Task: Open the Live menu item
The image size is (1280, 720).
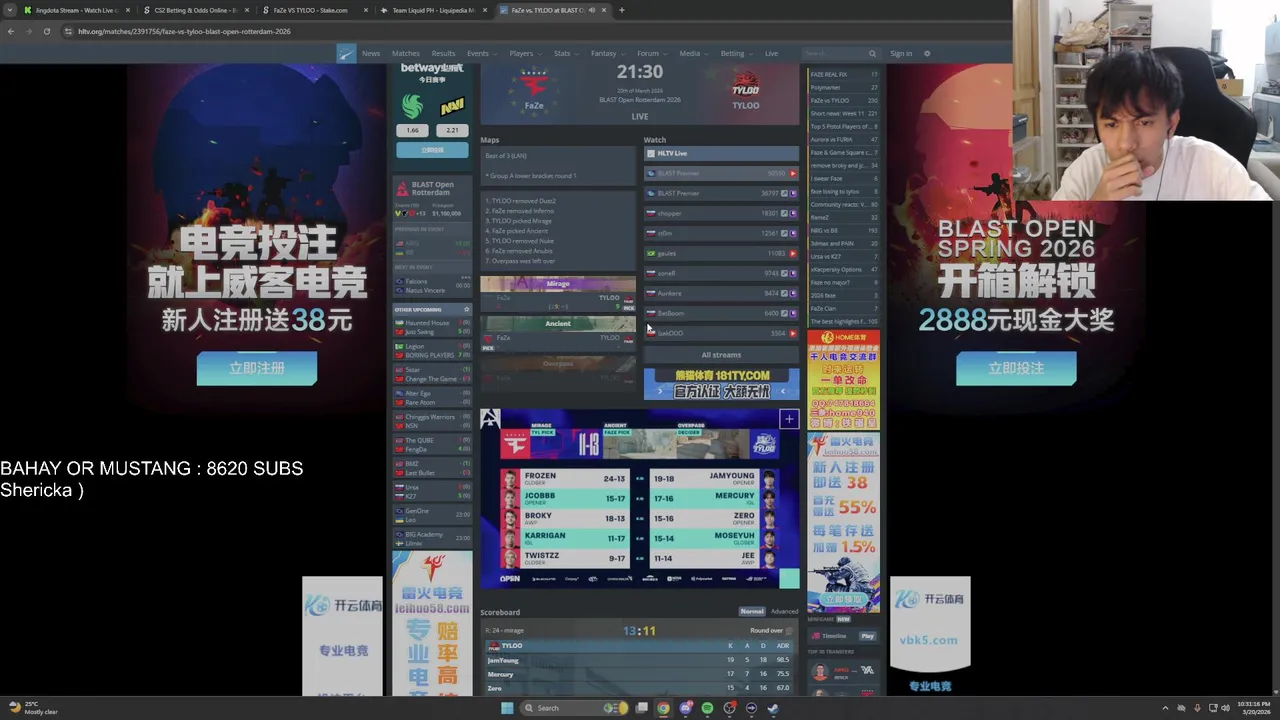Action: (771, 53)
